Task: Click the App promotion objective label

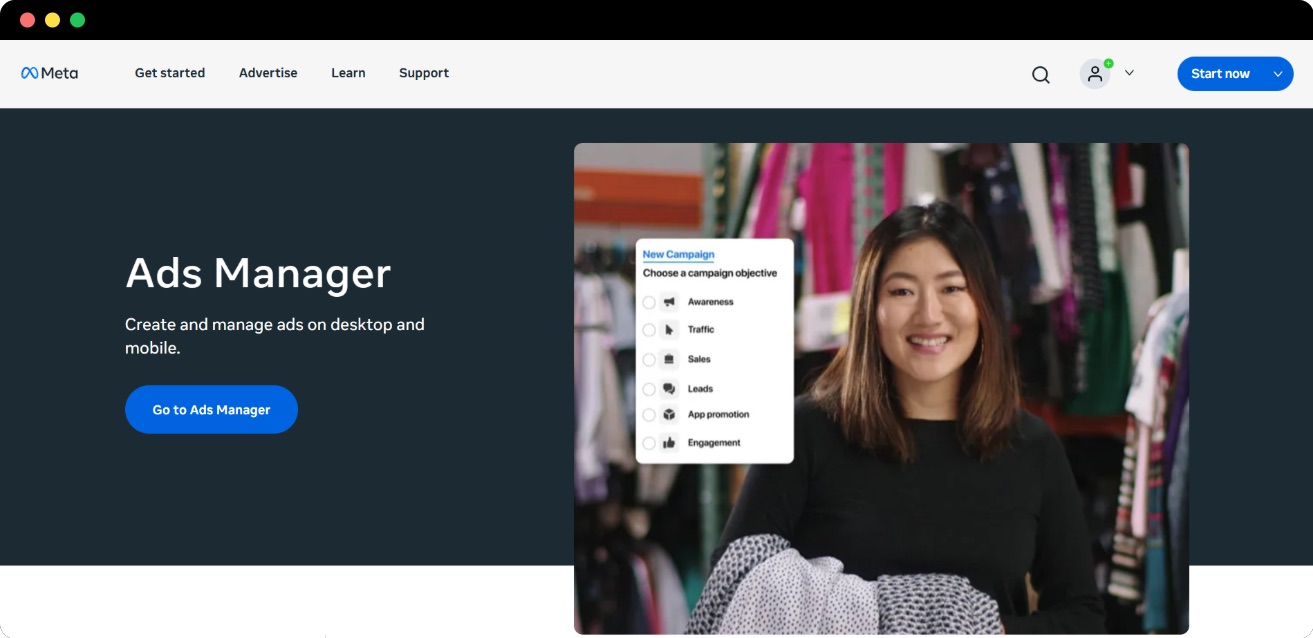Action: tap(718, 415)
